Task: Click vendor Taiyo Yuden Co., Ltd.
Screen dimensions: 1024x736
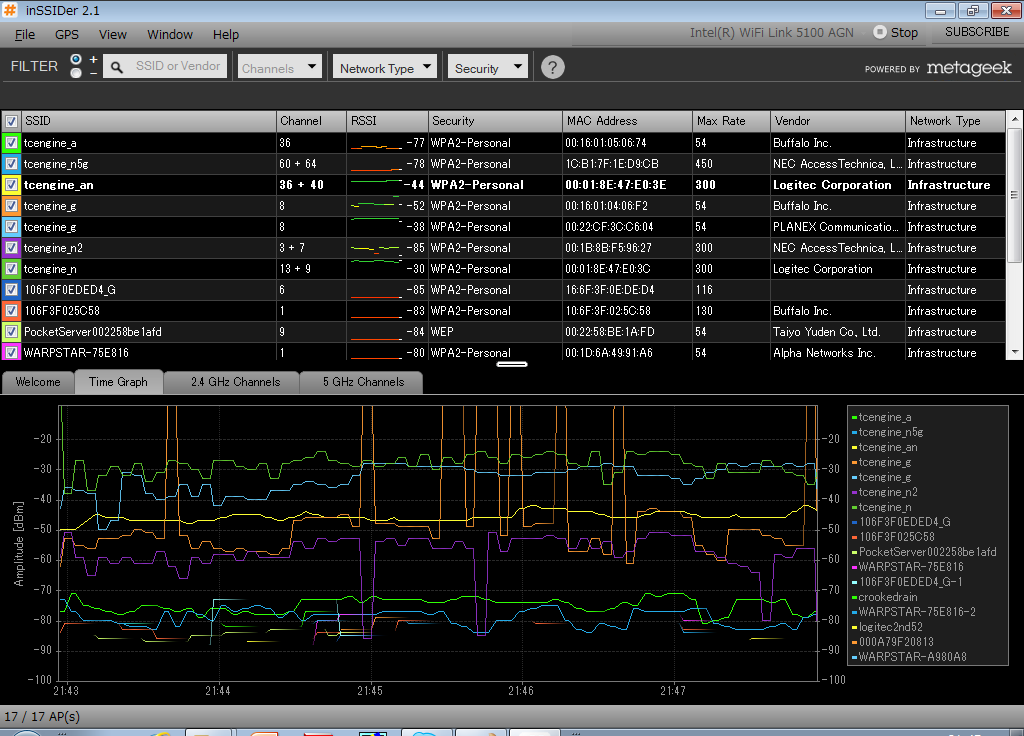Action: point(827,332)
